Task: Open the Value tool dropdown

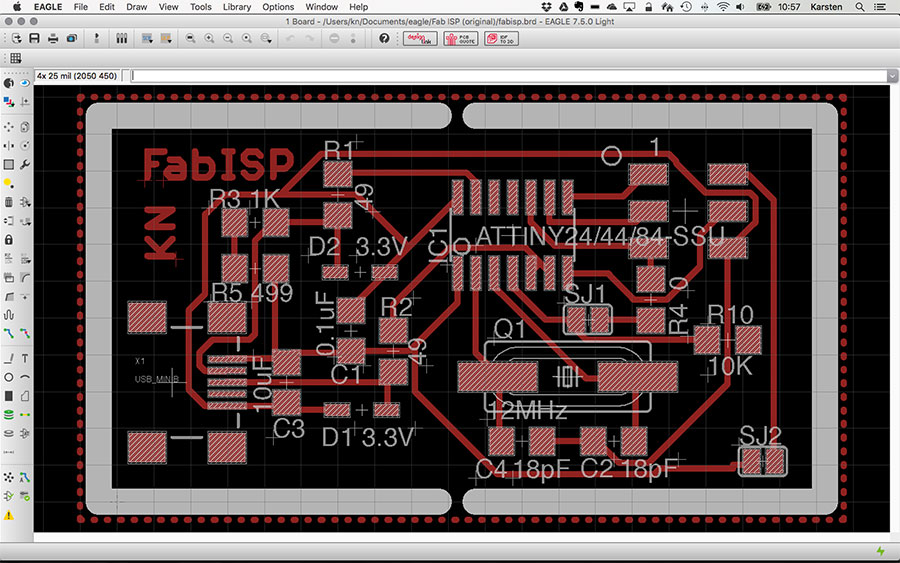Action: point(25,259)
